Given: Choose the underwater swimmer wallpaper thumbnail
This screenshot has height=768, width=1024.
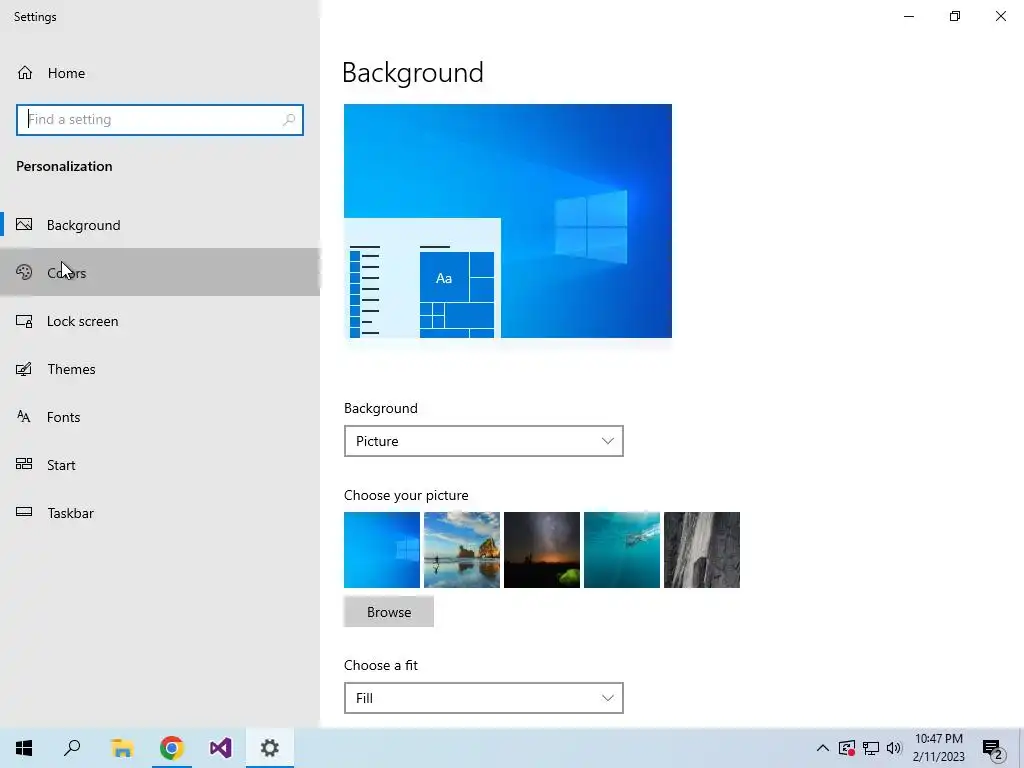Looking at the screenshot, I should 622,550.
